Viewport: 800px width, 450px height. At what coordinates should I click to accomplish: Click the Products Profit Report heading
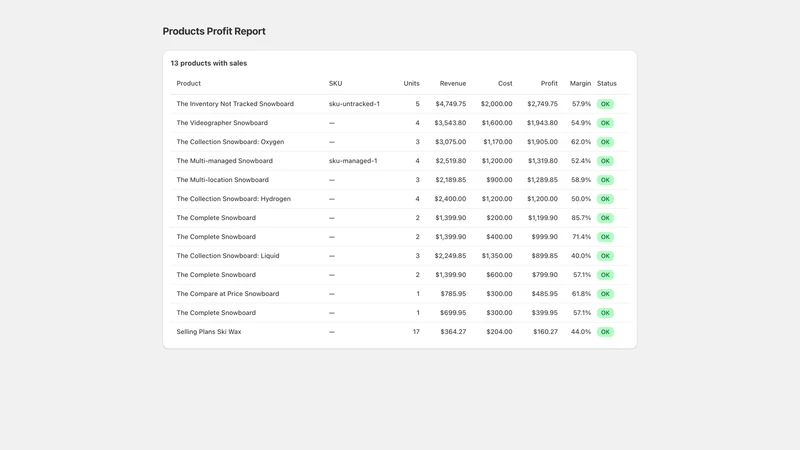coord(214,31)
